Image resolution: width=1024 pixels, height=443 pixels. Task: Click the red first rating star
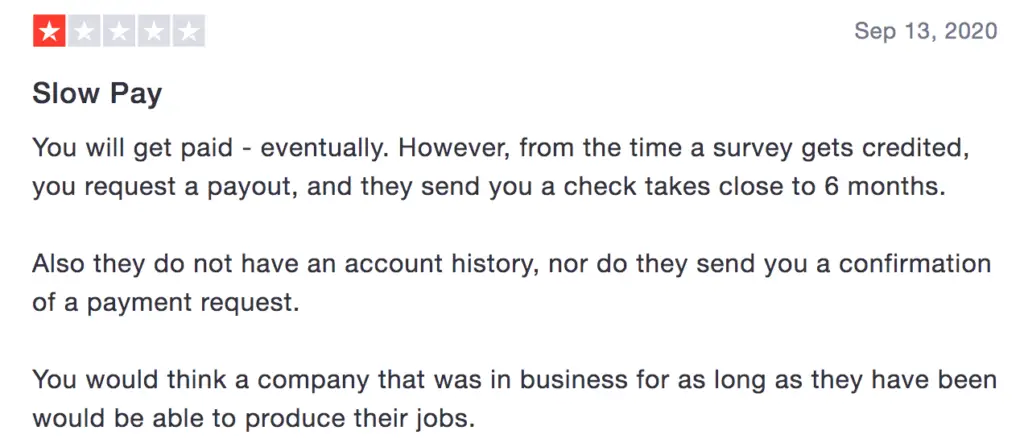(x=49, y=31)
